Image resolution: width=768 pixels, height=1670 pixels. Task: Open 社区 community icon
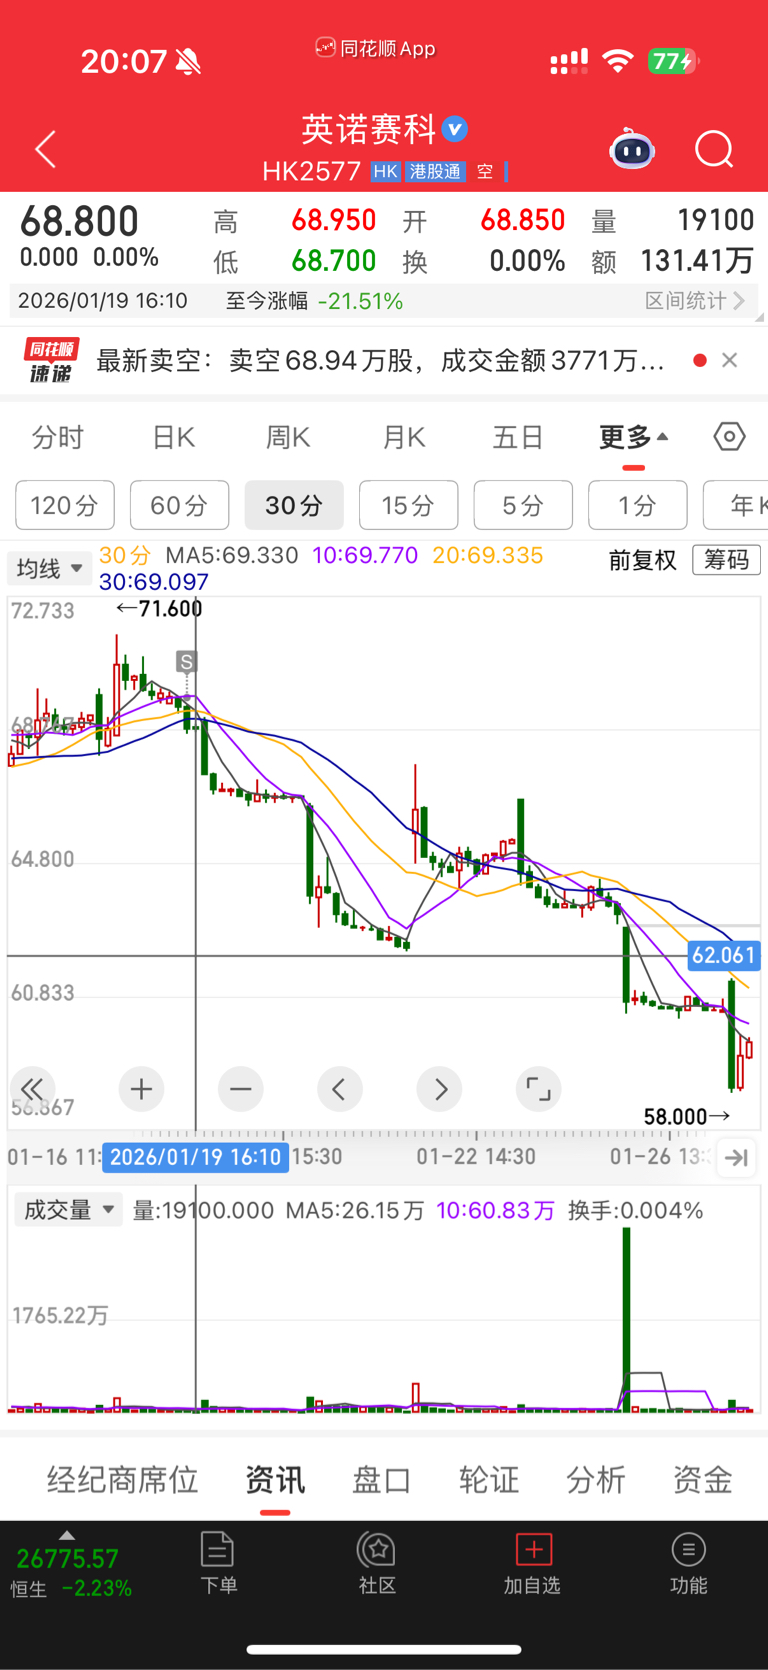[377, 1562]
